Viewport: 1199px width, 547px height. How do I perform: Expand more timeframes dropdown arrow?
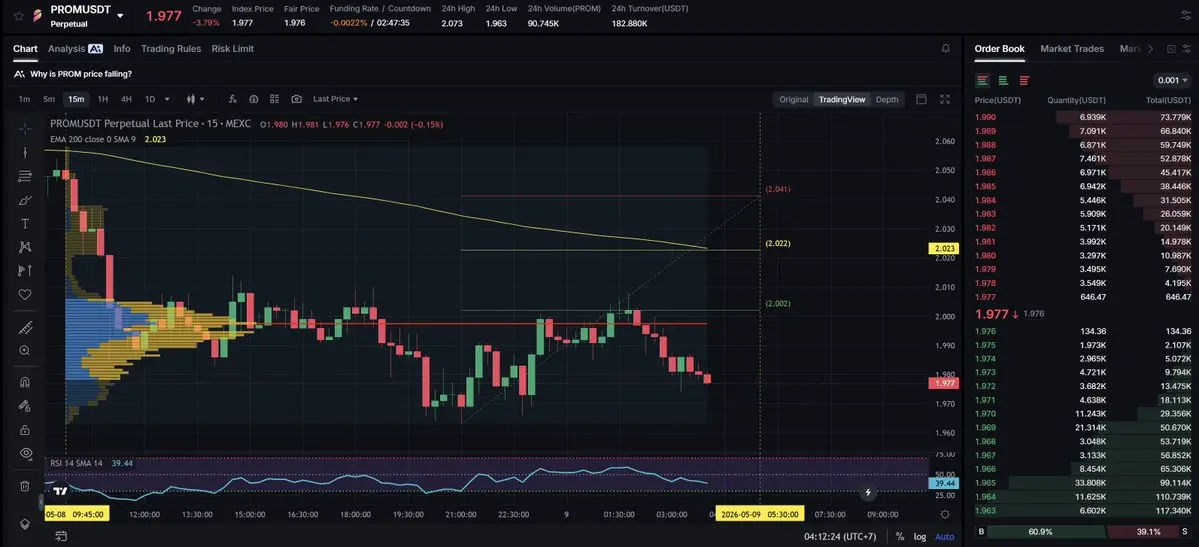tap(167, 99)
